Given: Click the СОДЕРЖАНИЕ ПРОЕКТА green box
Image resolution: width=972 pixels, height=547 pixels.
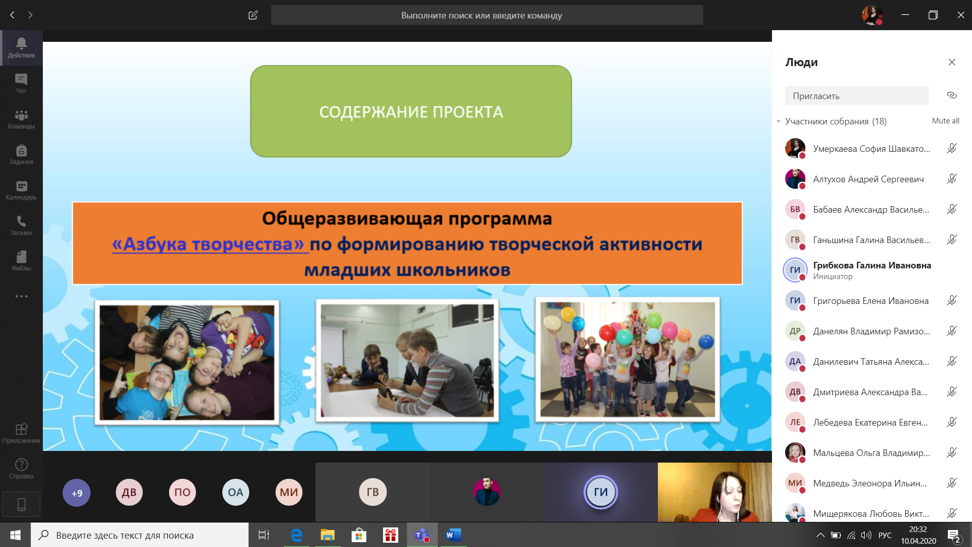Looking at the screenshot, I should tap(410, 111).
